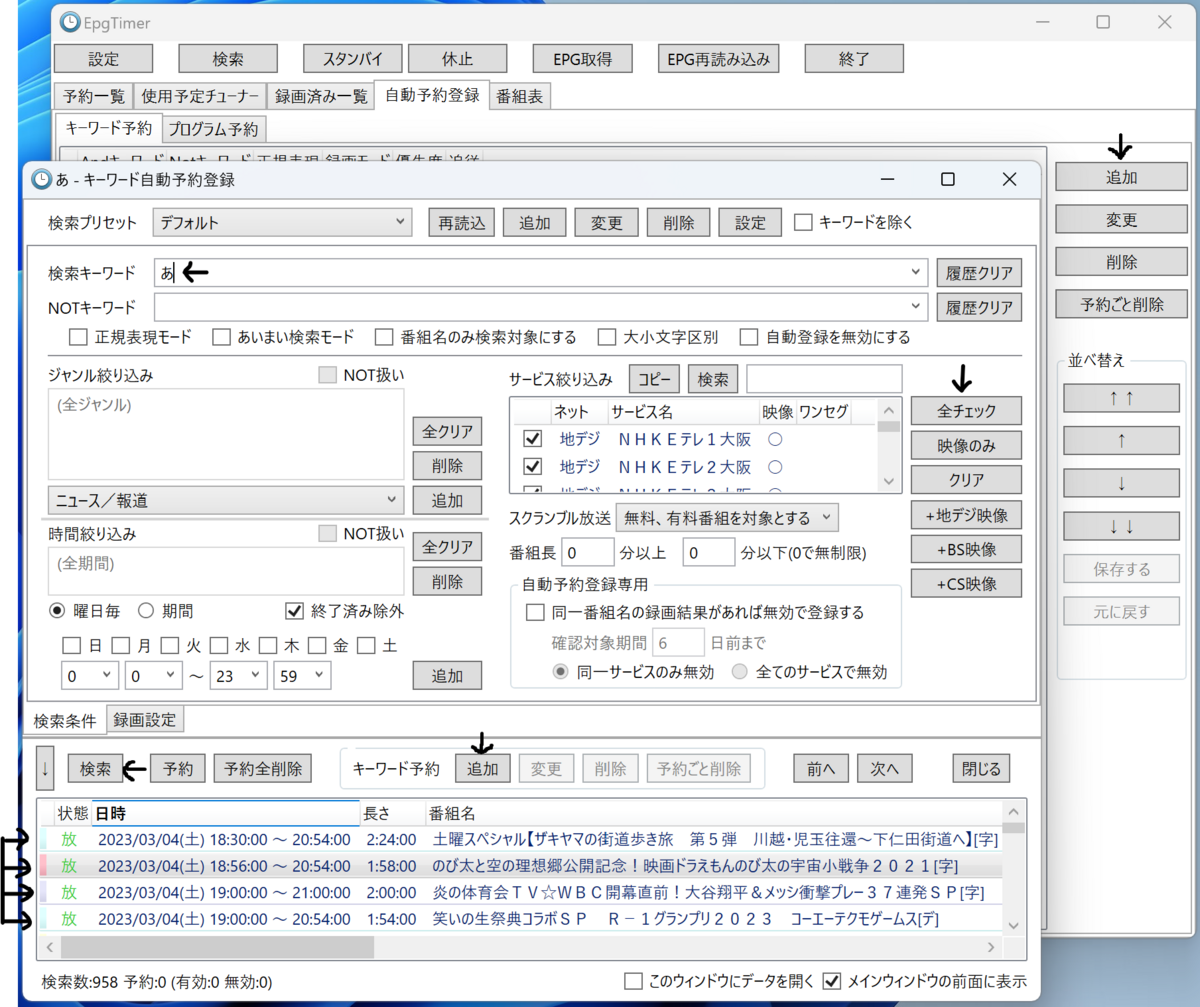Click the ↓↓ move-to-bottom sort icon
Screen dimensions: 1200x1007
tap(1120, 526)
